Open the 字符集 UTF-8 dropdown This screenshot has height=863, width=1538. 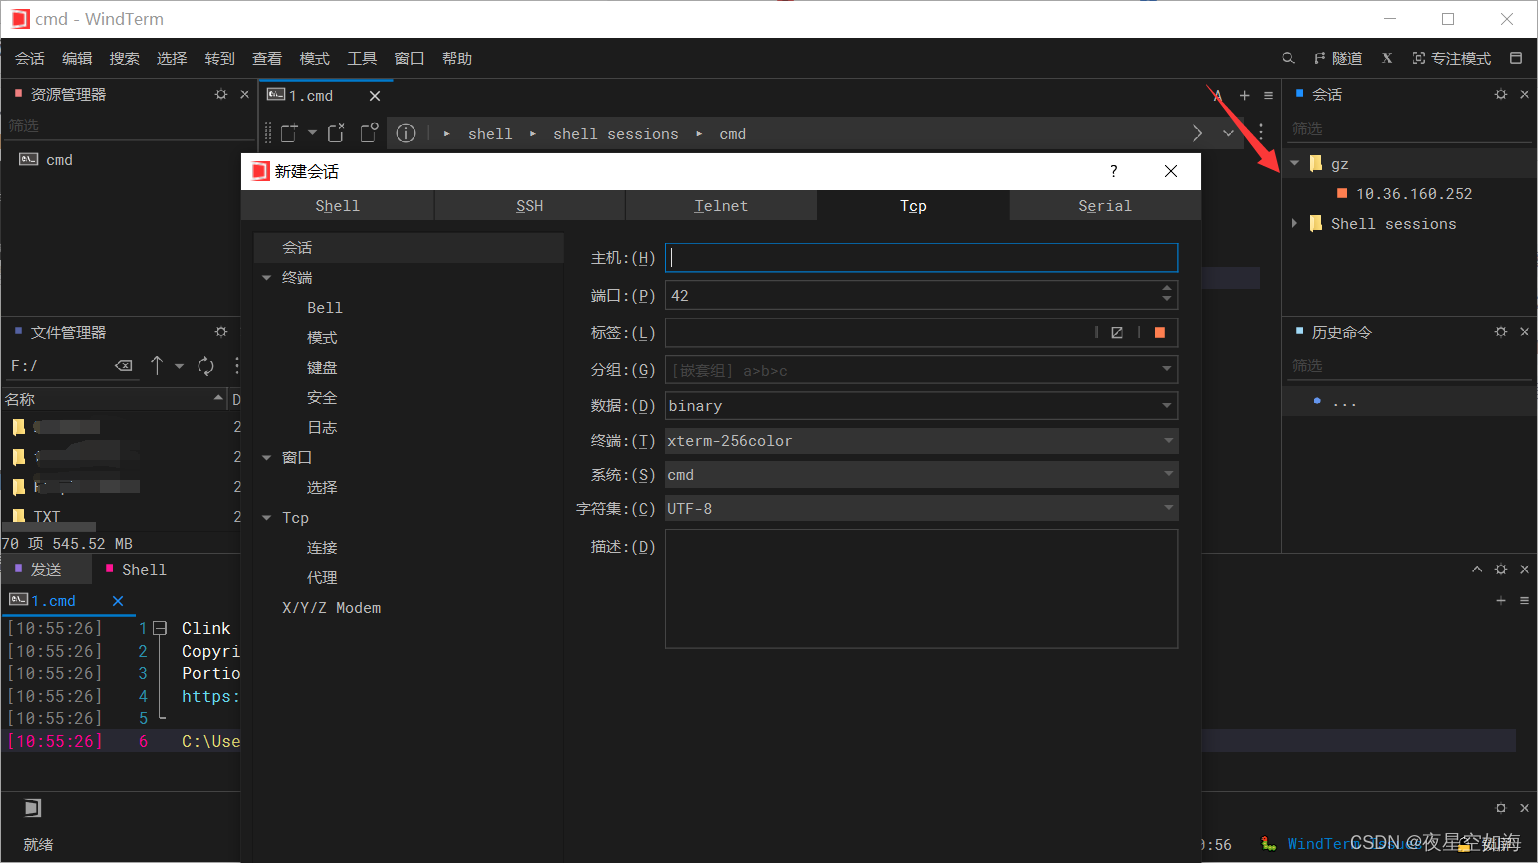[1168, 509]
